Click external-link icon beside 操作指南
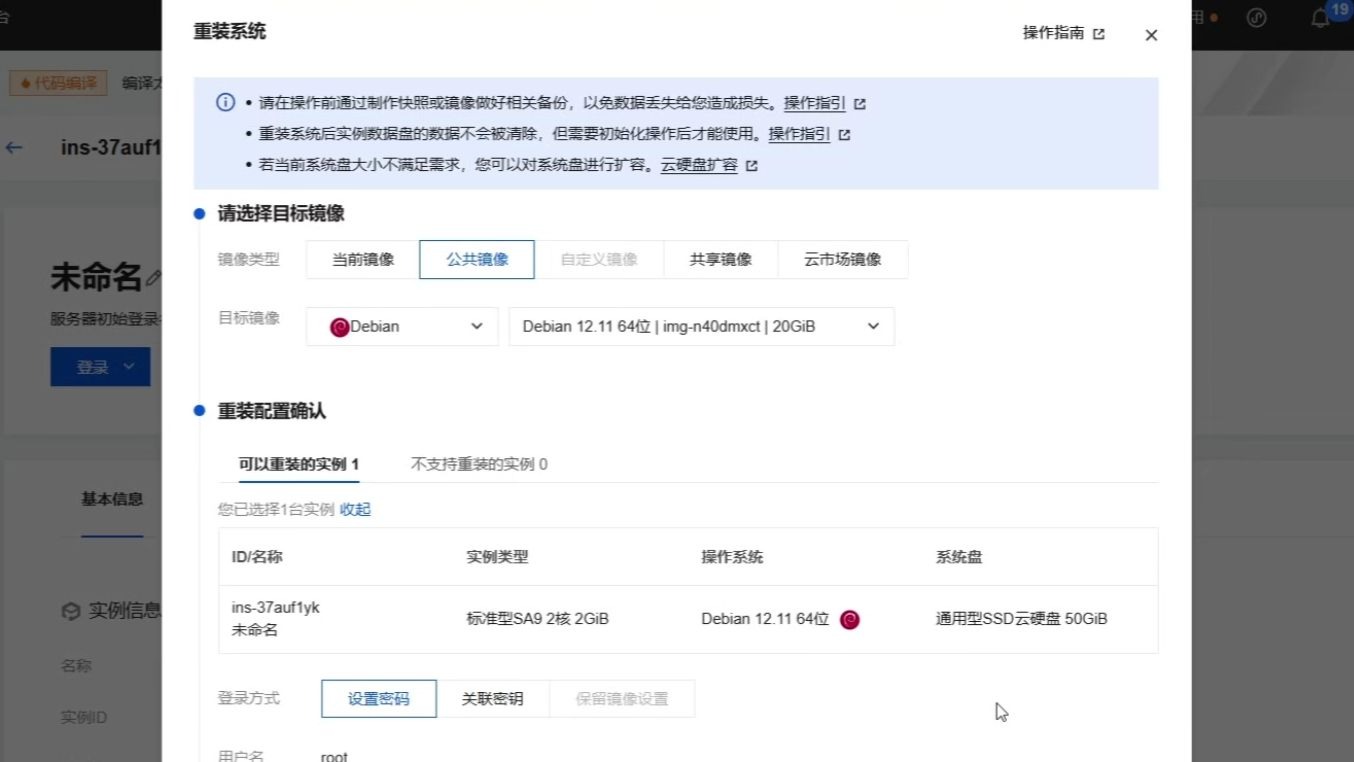 [1099, 34]
